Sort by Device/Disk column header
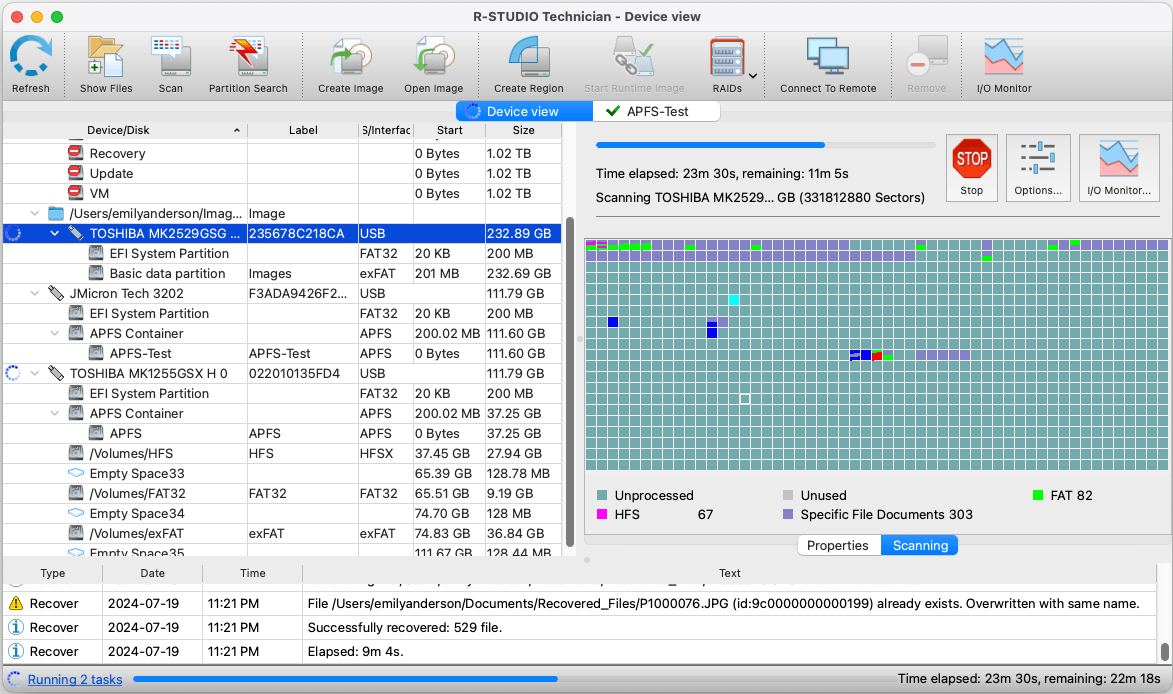1173x694 pixels. pos(124,130)
